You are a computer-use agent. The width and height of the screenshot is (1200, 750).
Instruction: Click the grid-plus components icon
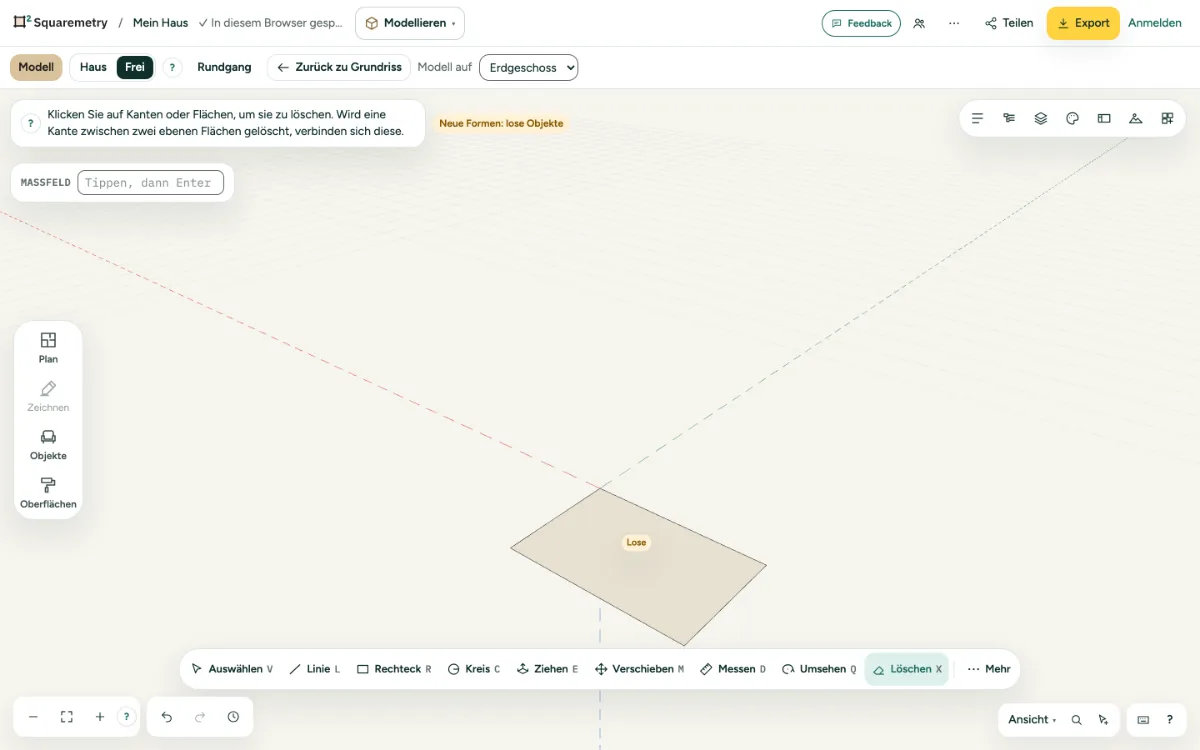coord(1167,118)
